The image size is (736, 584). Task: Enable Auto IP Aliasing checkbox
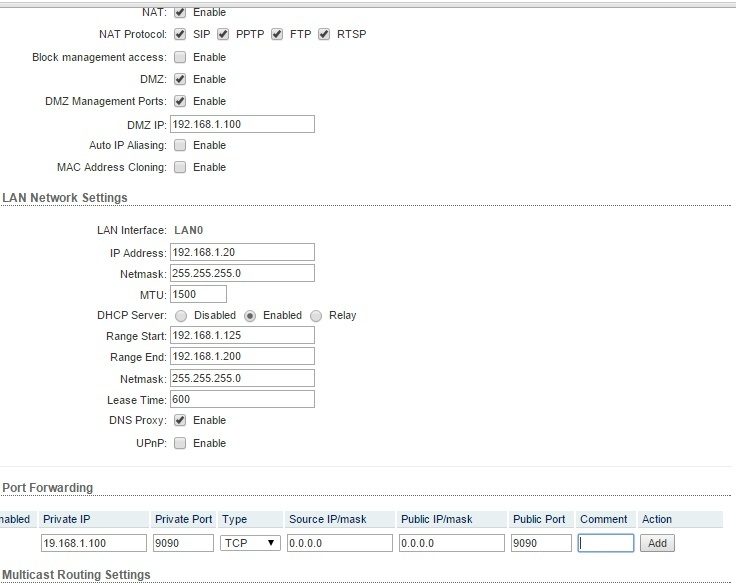(180, 145)
